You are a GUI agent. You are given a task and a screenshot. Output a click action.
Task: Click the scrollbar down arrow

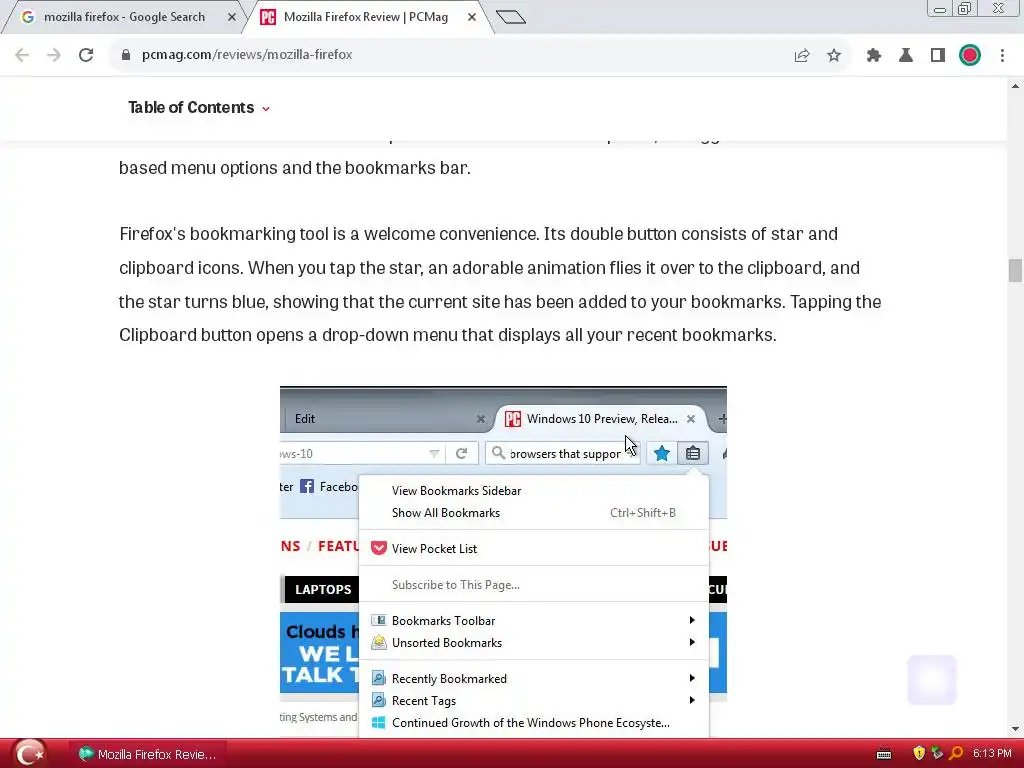[x=1015, y=728]
